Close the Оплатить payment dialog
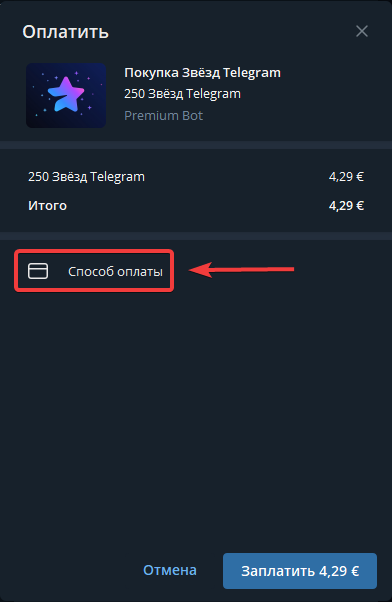This screenshot has width=392, height=602. 362,31
